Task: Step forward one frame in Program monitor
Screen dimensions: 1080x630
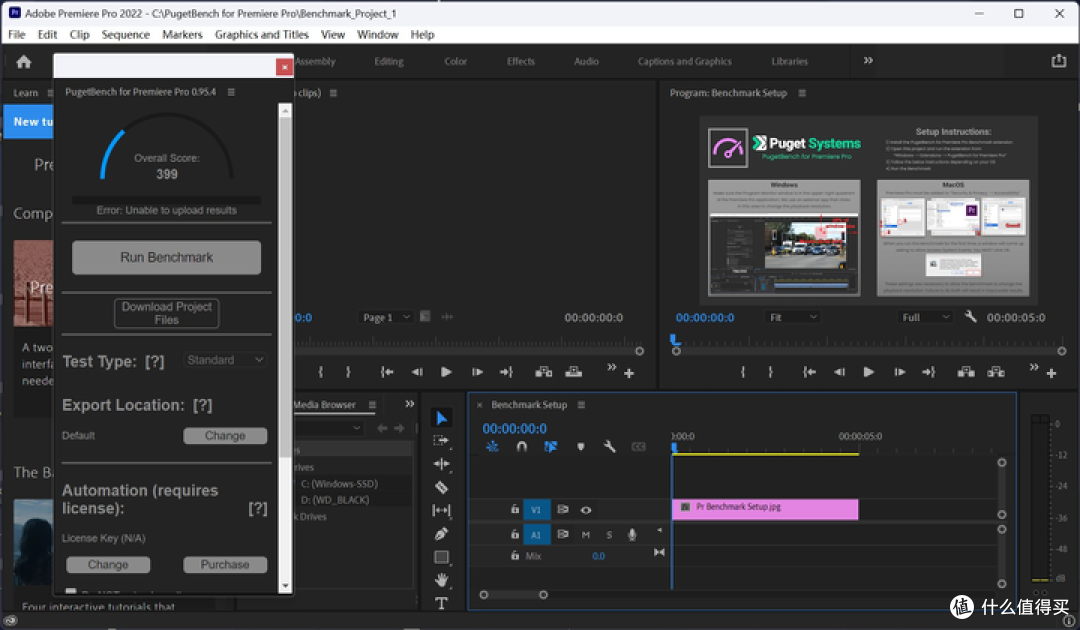Action: pyautogui.click(x=899, y=372)
